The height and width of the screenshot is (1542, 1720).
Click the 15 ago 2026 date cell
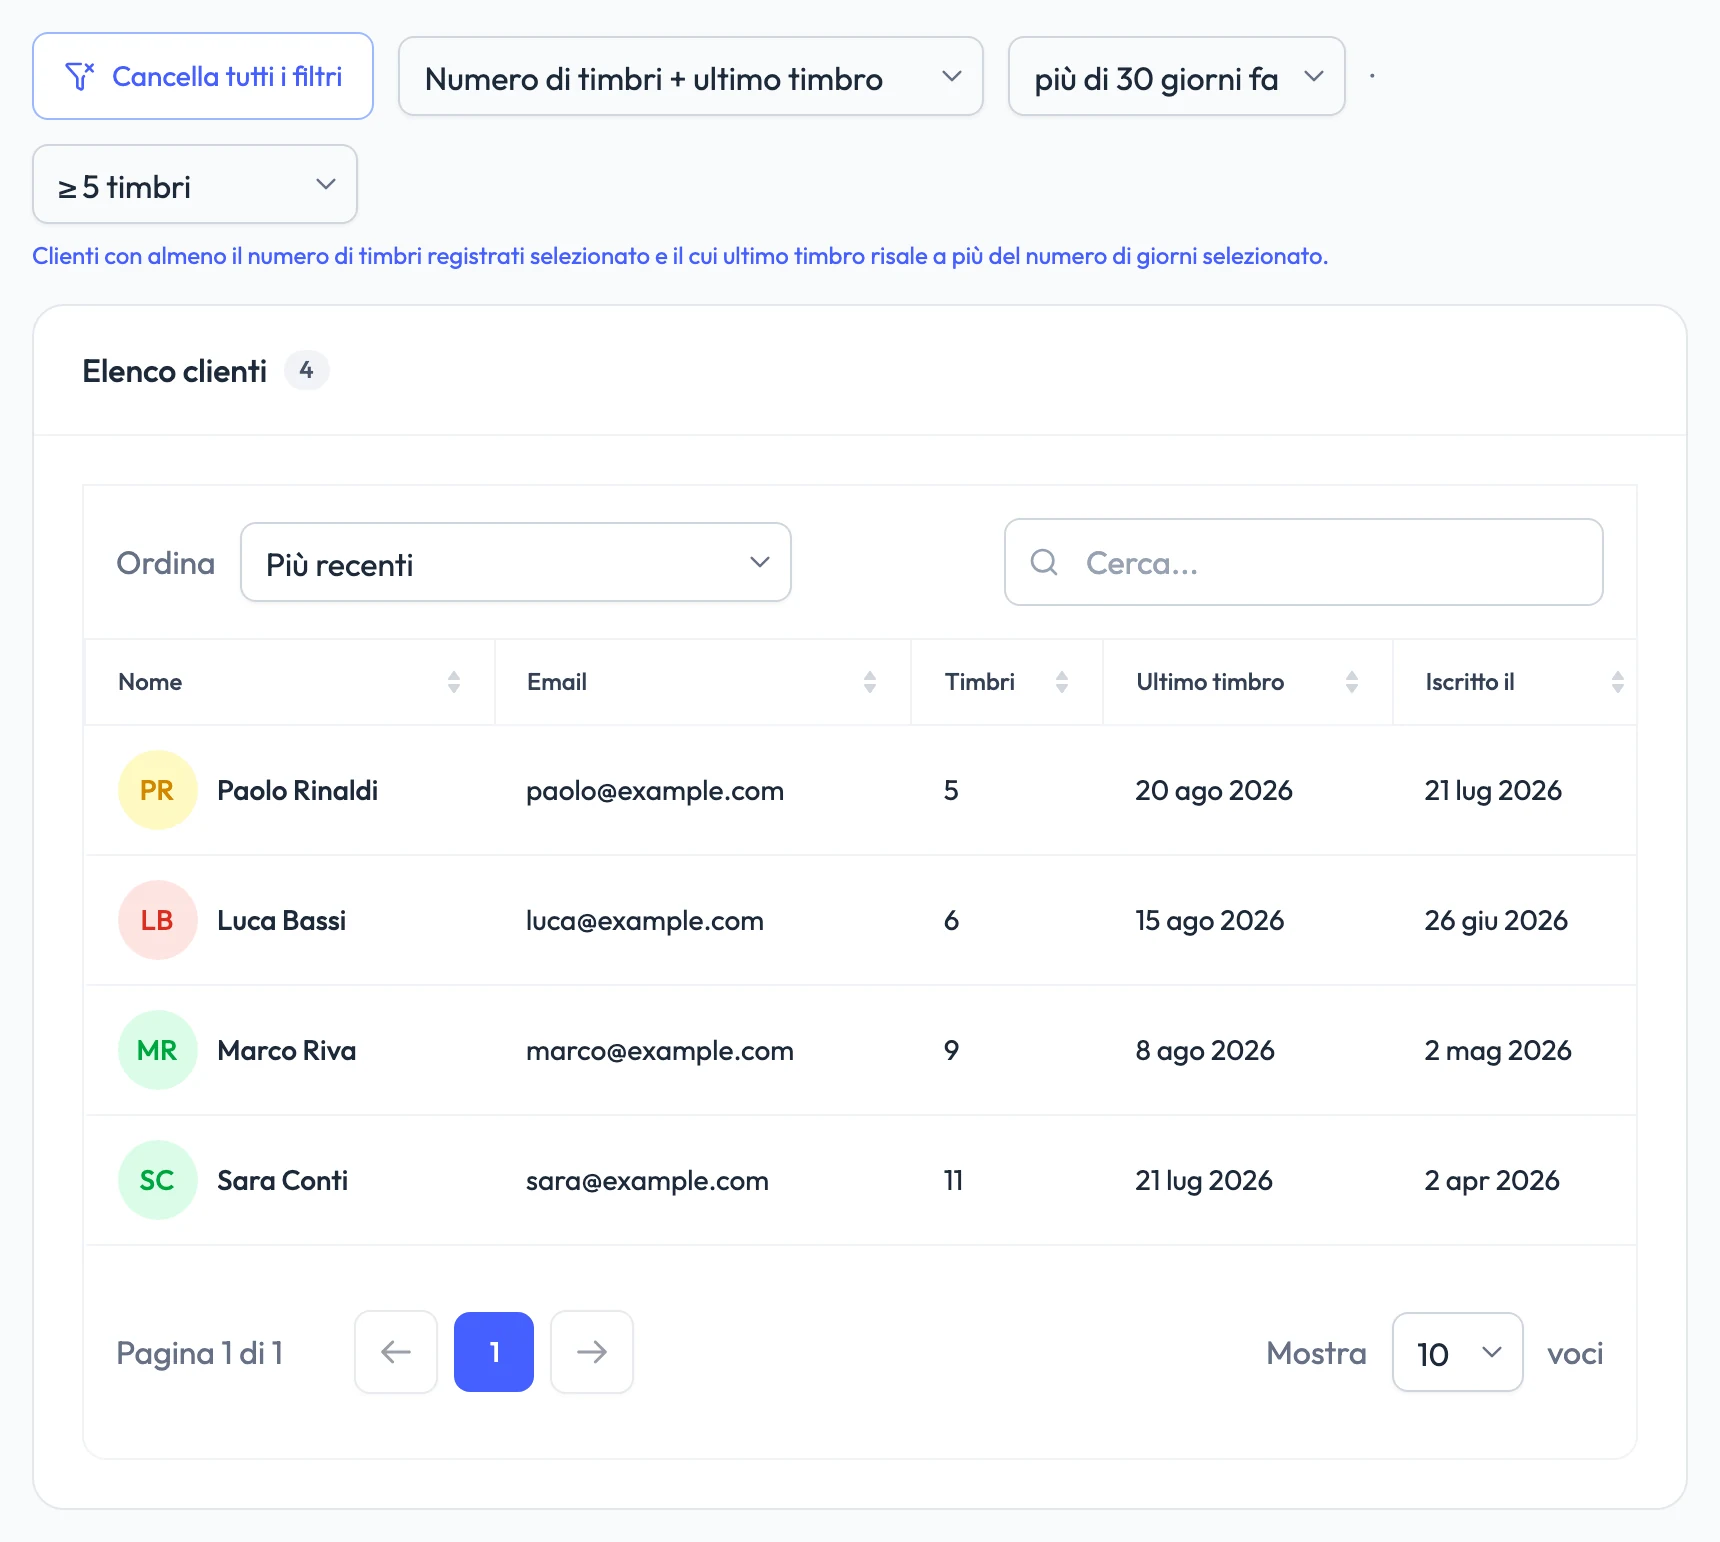pyautogui.click(x=1210, y=921)
